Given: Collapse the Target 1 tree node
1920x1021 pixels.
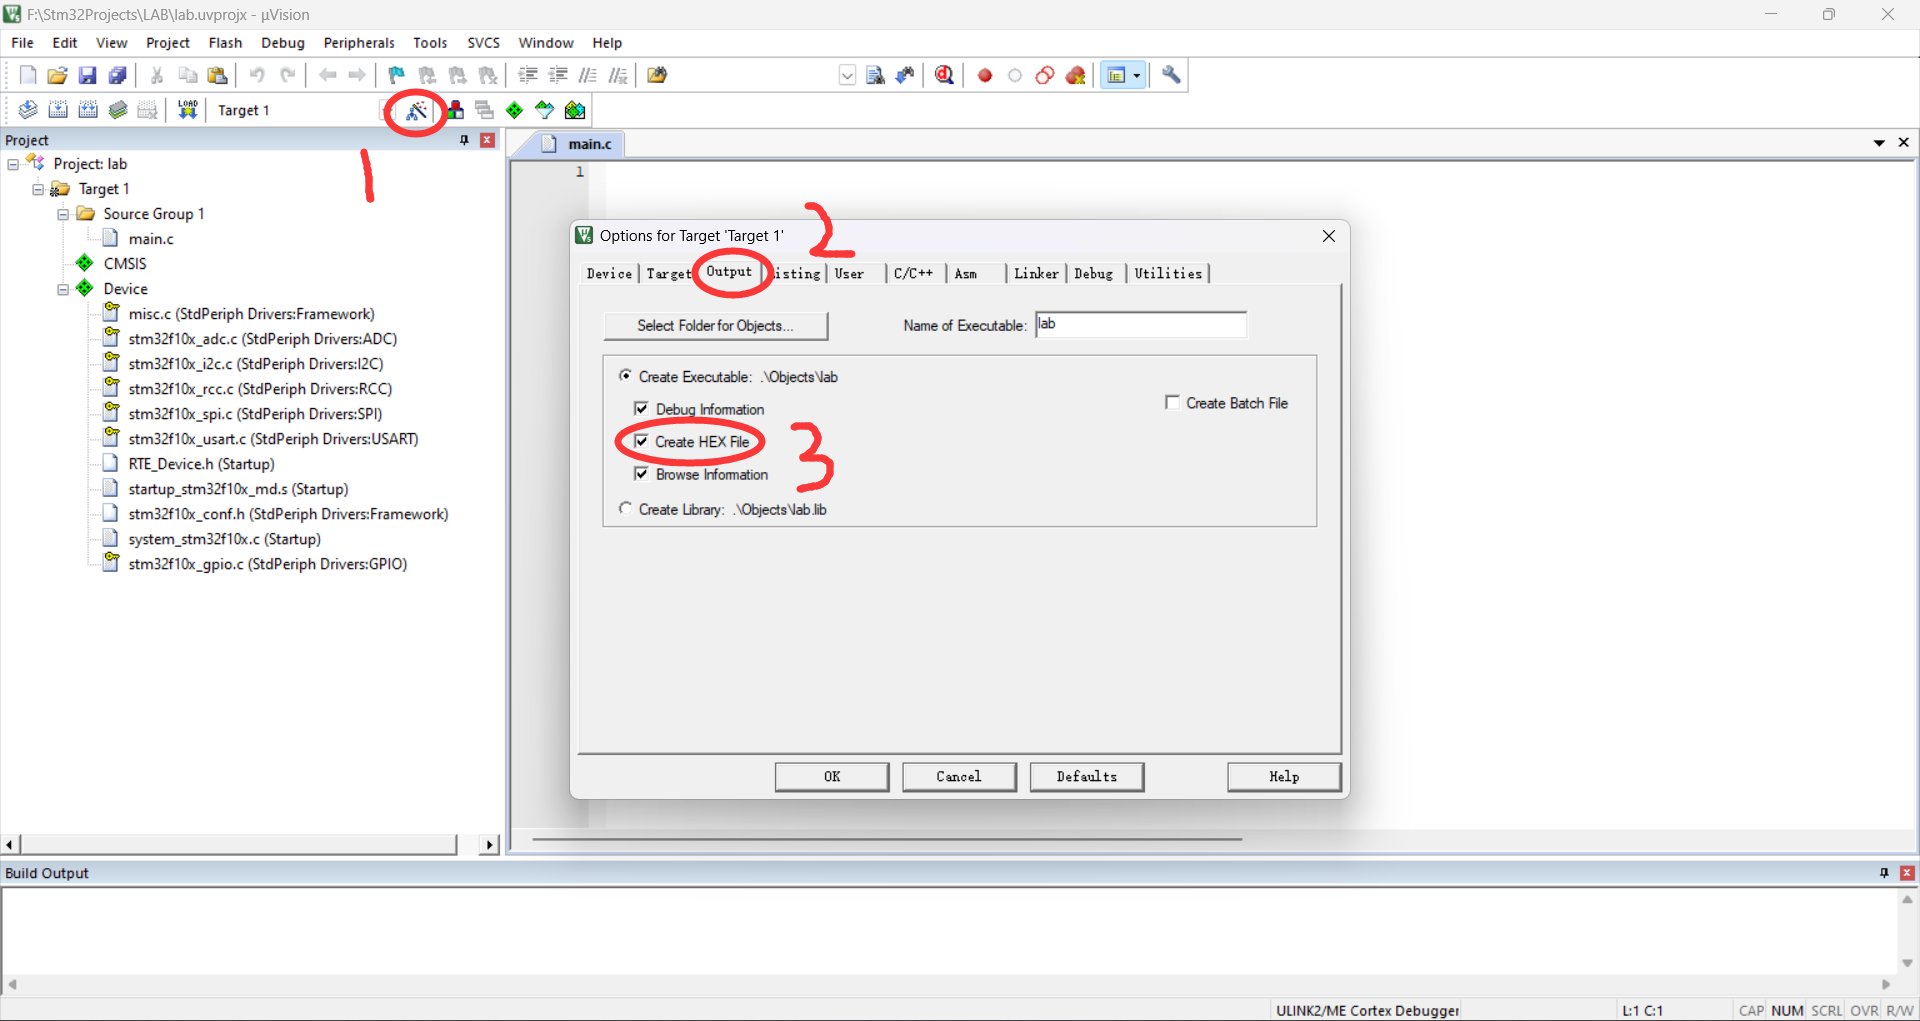Looking at the screenshot, I should click(38, 189).
